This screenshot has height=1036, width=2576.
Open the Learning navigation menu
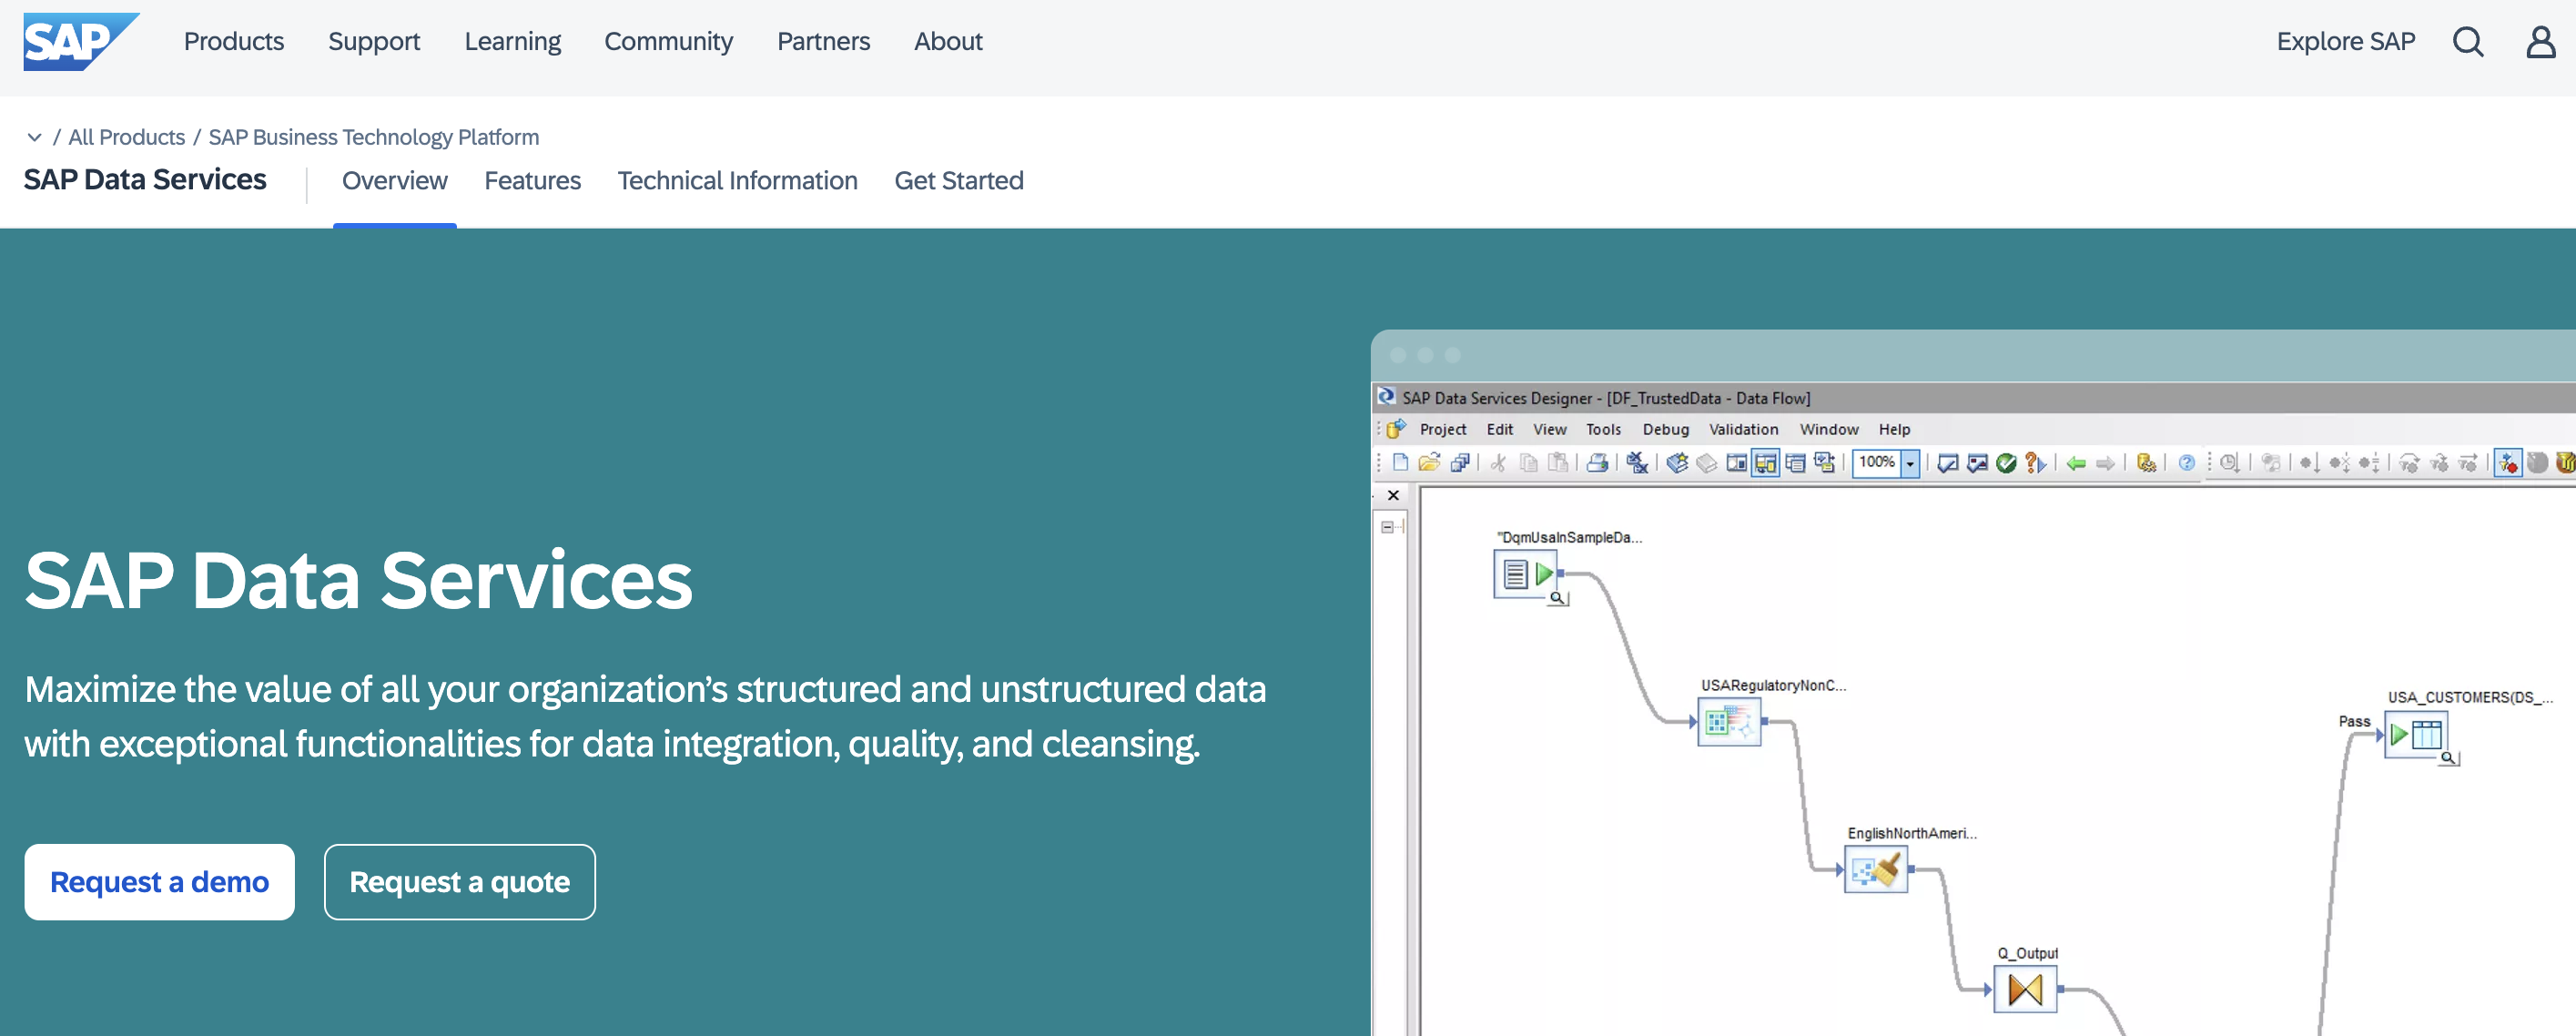(513, 41)
